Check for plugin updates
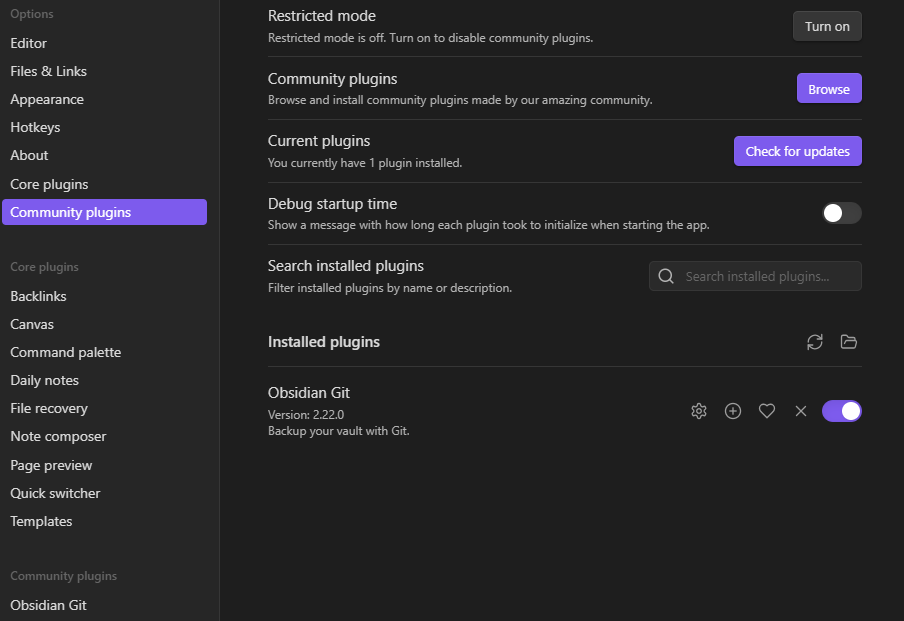904x621 pixels. tap(798, 151)
